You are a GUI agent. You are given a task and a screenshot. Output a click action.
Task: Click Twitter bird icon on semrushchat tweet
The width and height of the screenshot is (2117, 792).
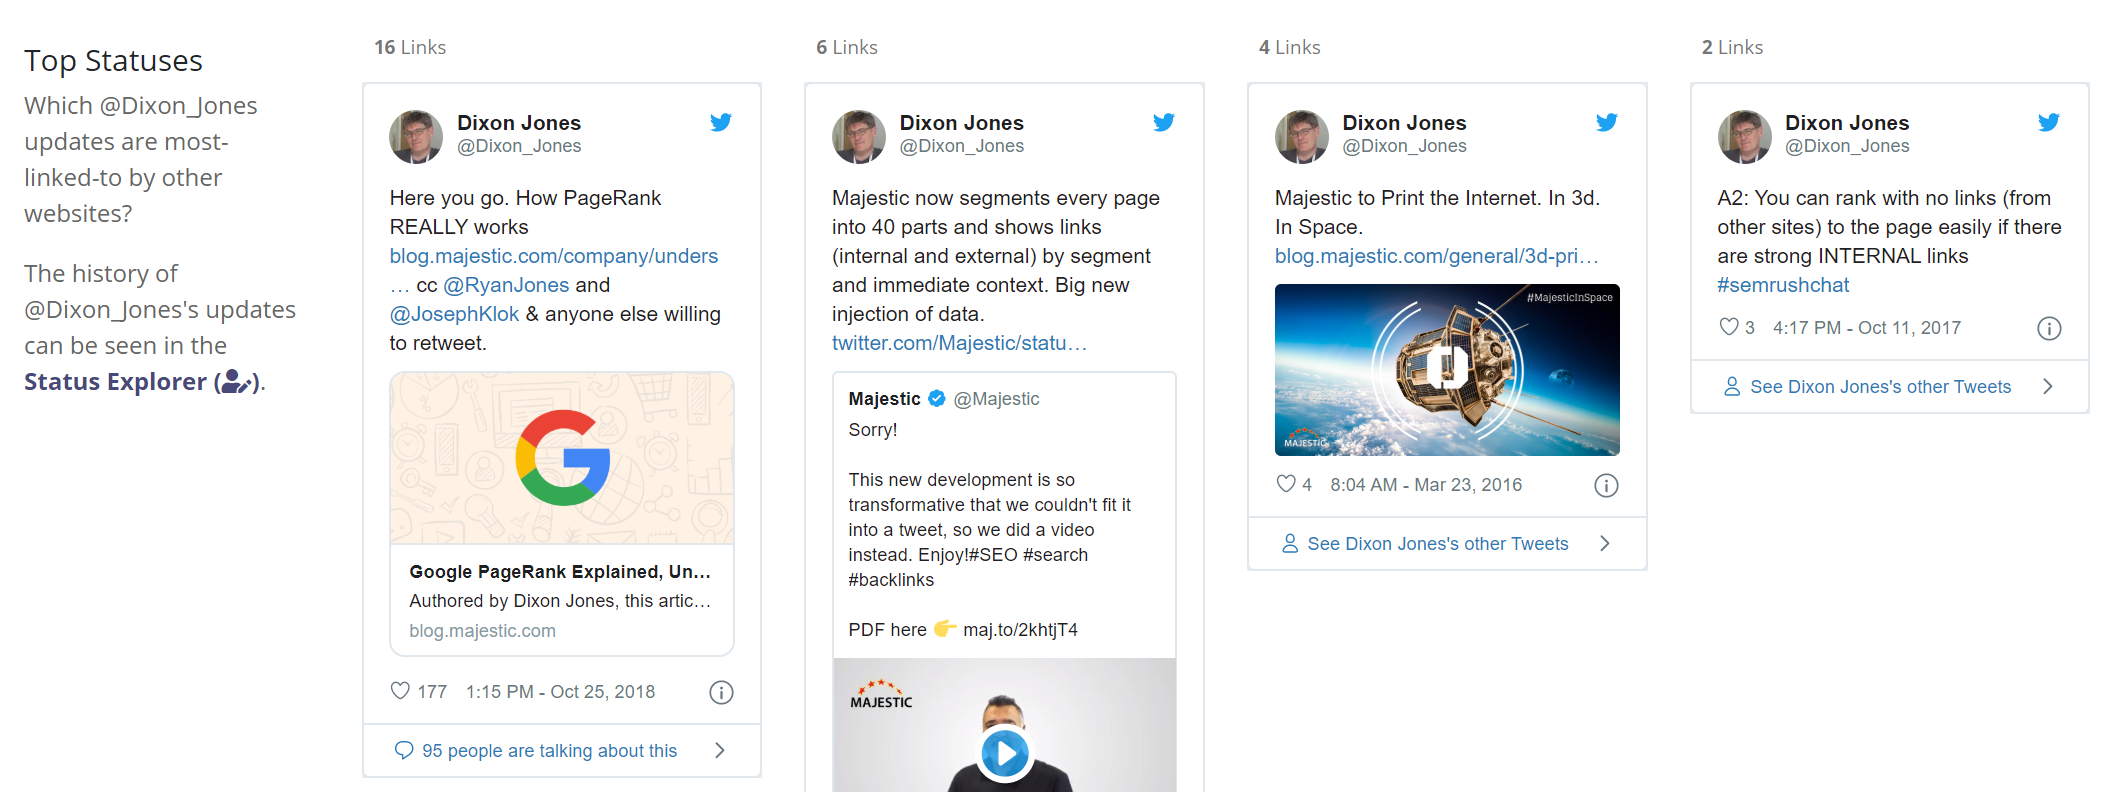(2049, 122)
